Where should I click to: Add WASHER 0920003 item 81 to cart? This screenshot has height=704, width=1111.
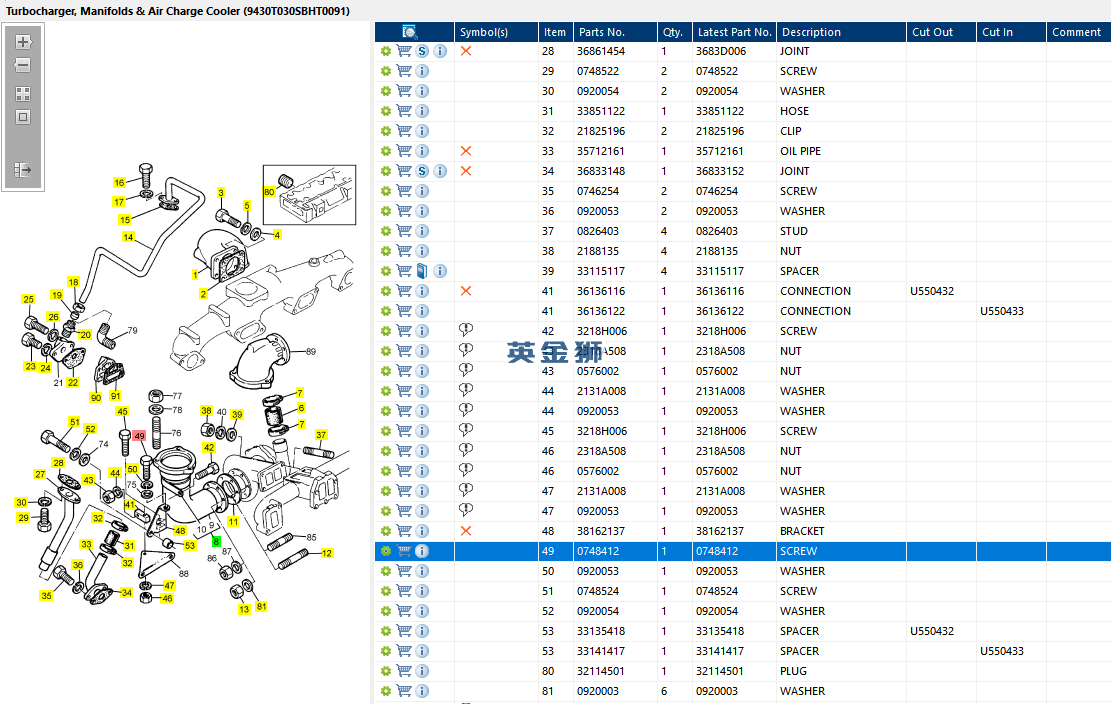(x=404, y=691)
